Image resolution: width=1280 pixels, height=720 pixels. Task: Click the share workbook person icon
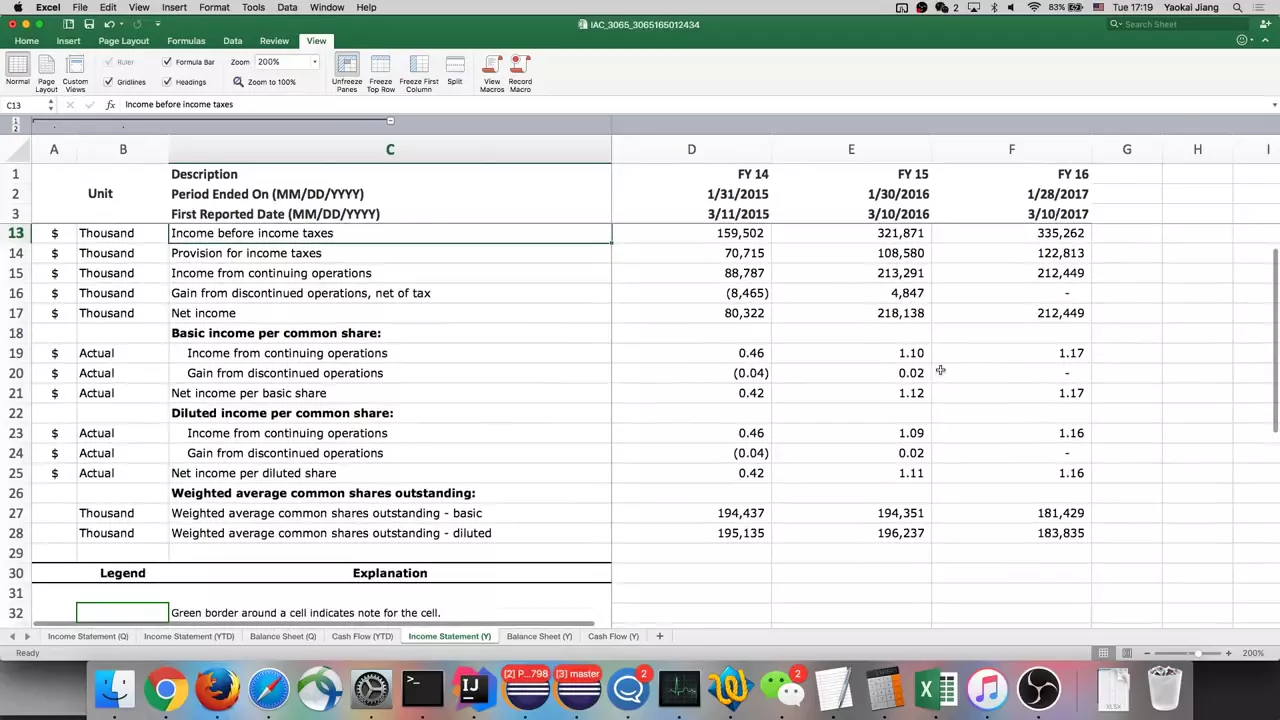pos(1265,24)
